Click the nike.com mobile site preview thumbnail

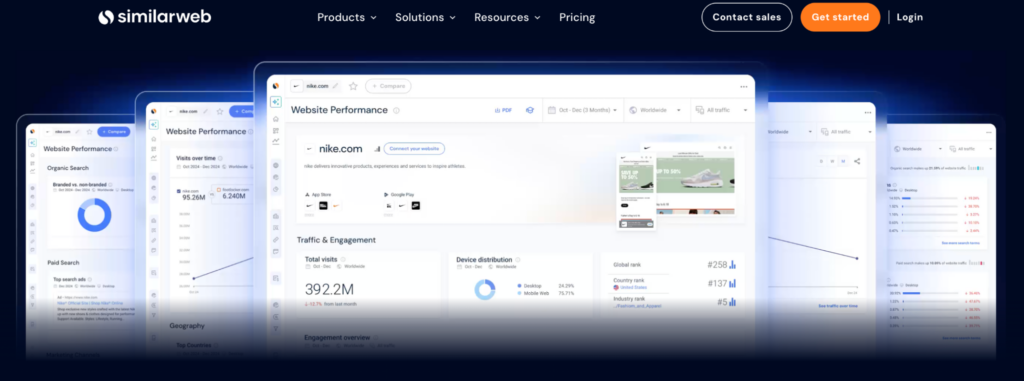pyautogui.click(x=637, y=191)
